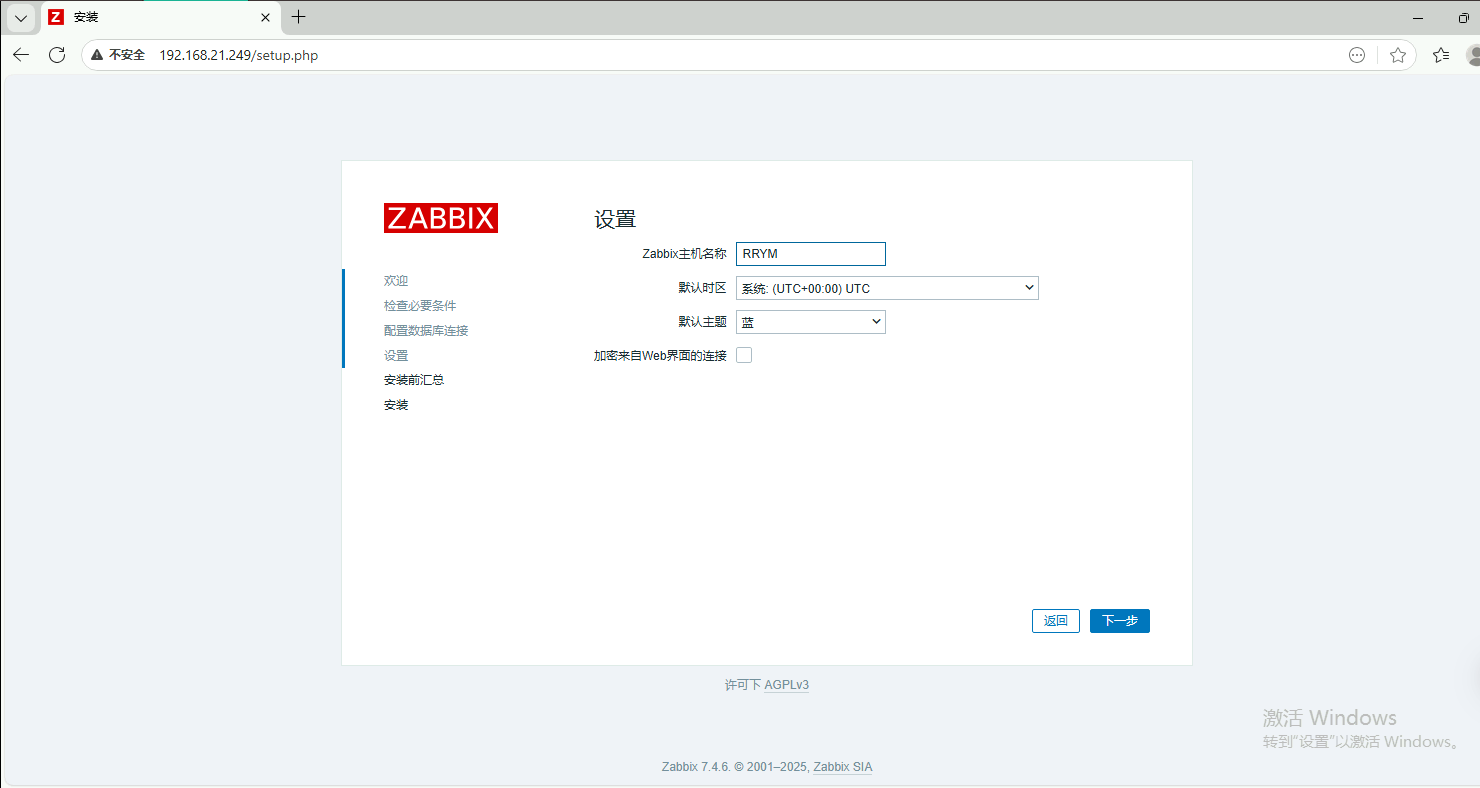
Task: Click the 下一步 button
Action: click(1119, 621)
